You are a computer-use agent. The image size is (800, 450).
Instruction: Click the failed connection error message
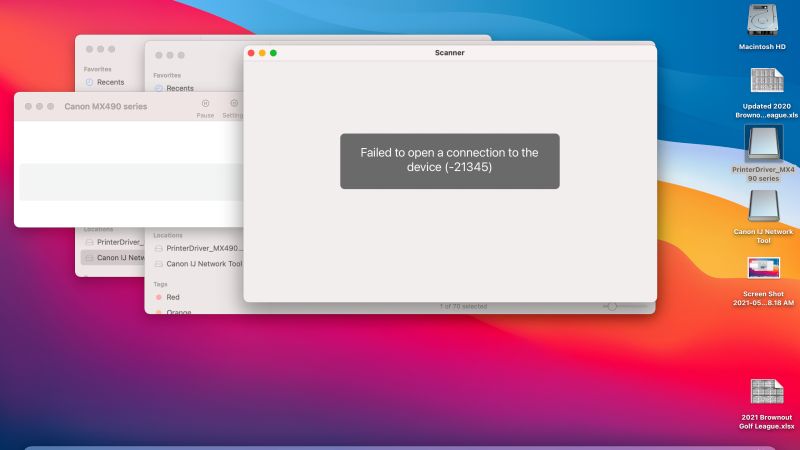tap(449, 161)
